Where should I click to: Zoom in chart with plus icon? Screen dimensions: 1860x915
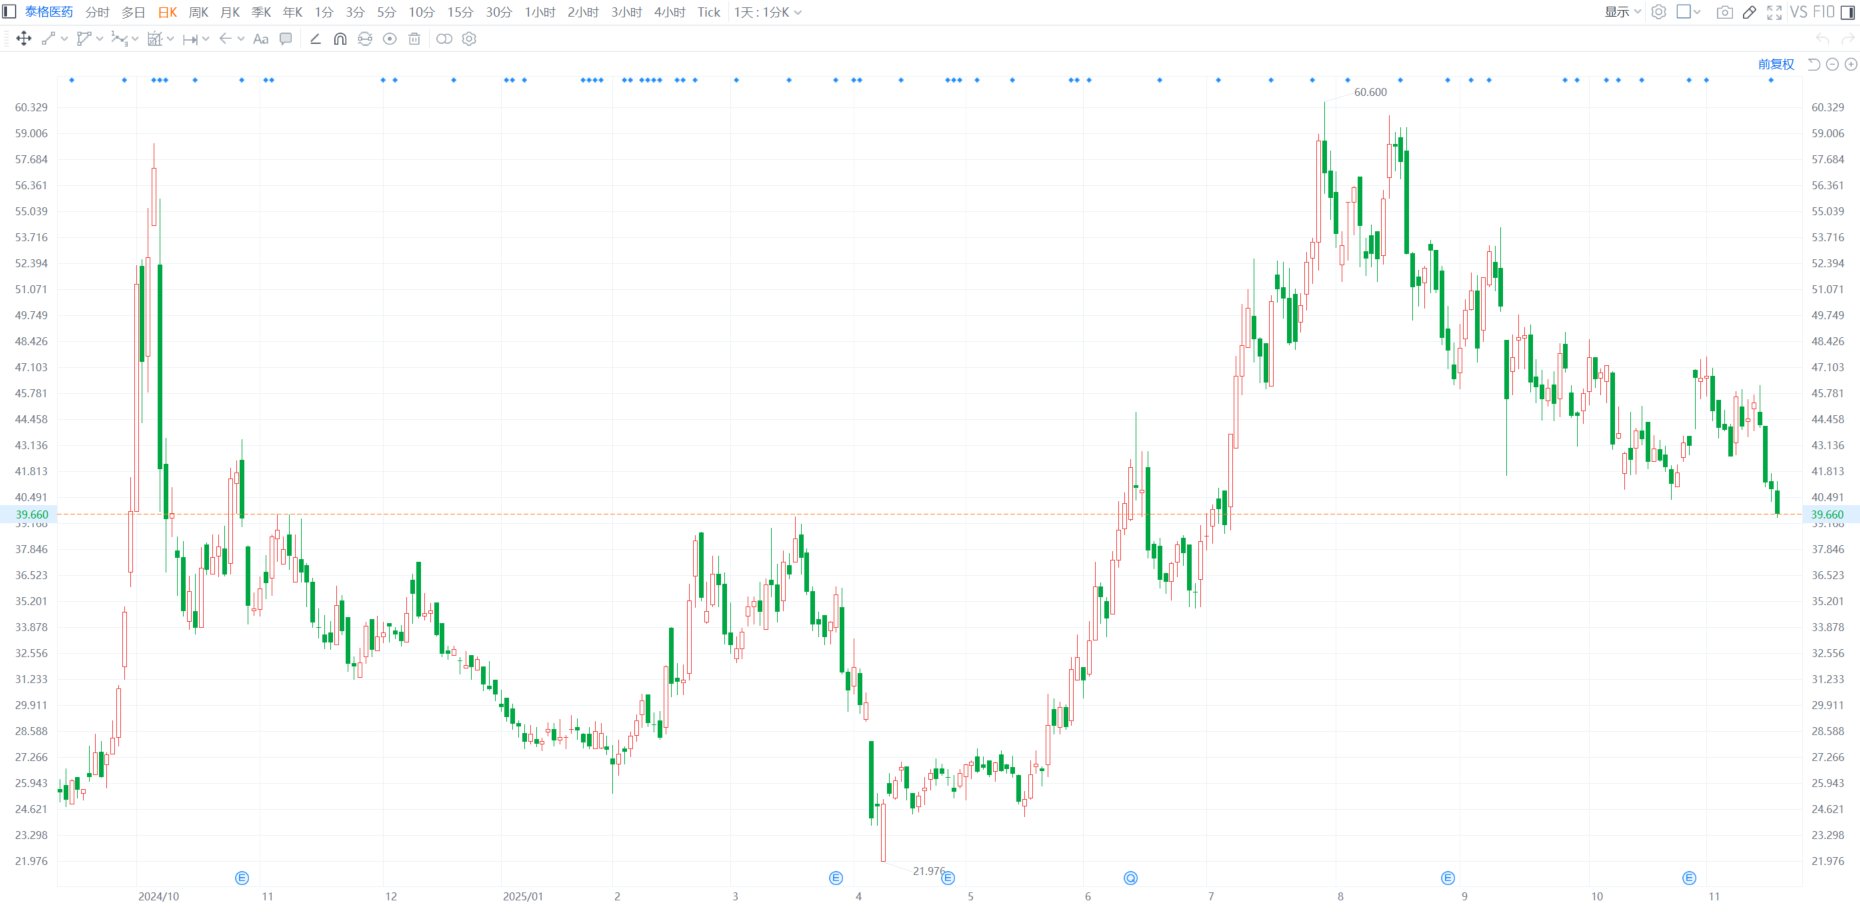(1851, 64)
